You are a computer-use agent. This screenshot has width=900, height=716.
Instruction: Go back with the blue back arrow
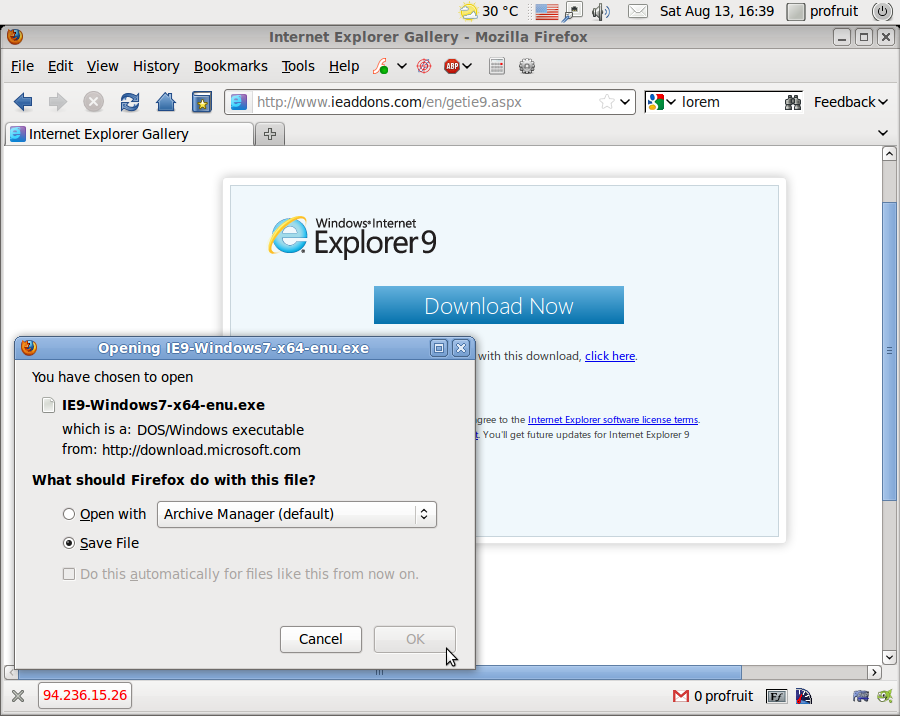(x=23, y=102)
